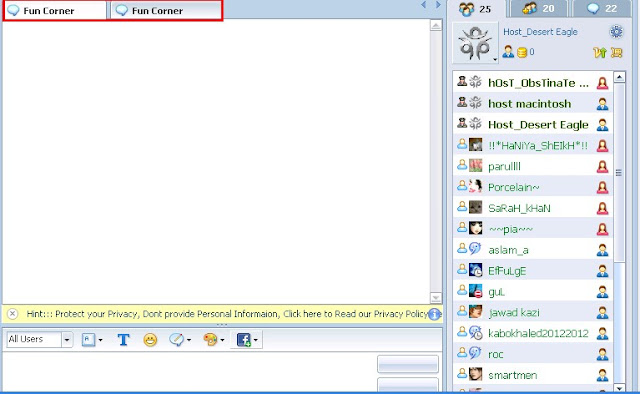Image resolution: width=640 pixels, height=394 pixels.
Task: Select user SaRaH_kHaN in list
Action: (533, 208)
